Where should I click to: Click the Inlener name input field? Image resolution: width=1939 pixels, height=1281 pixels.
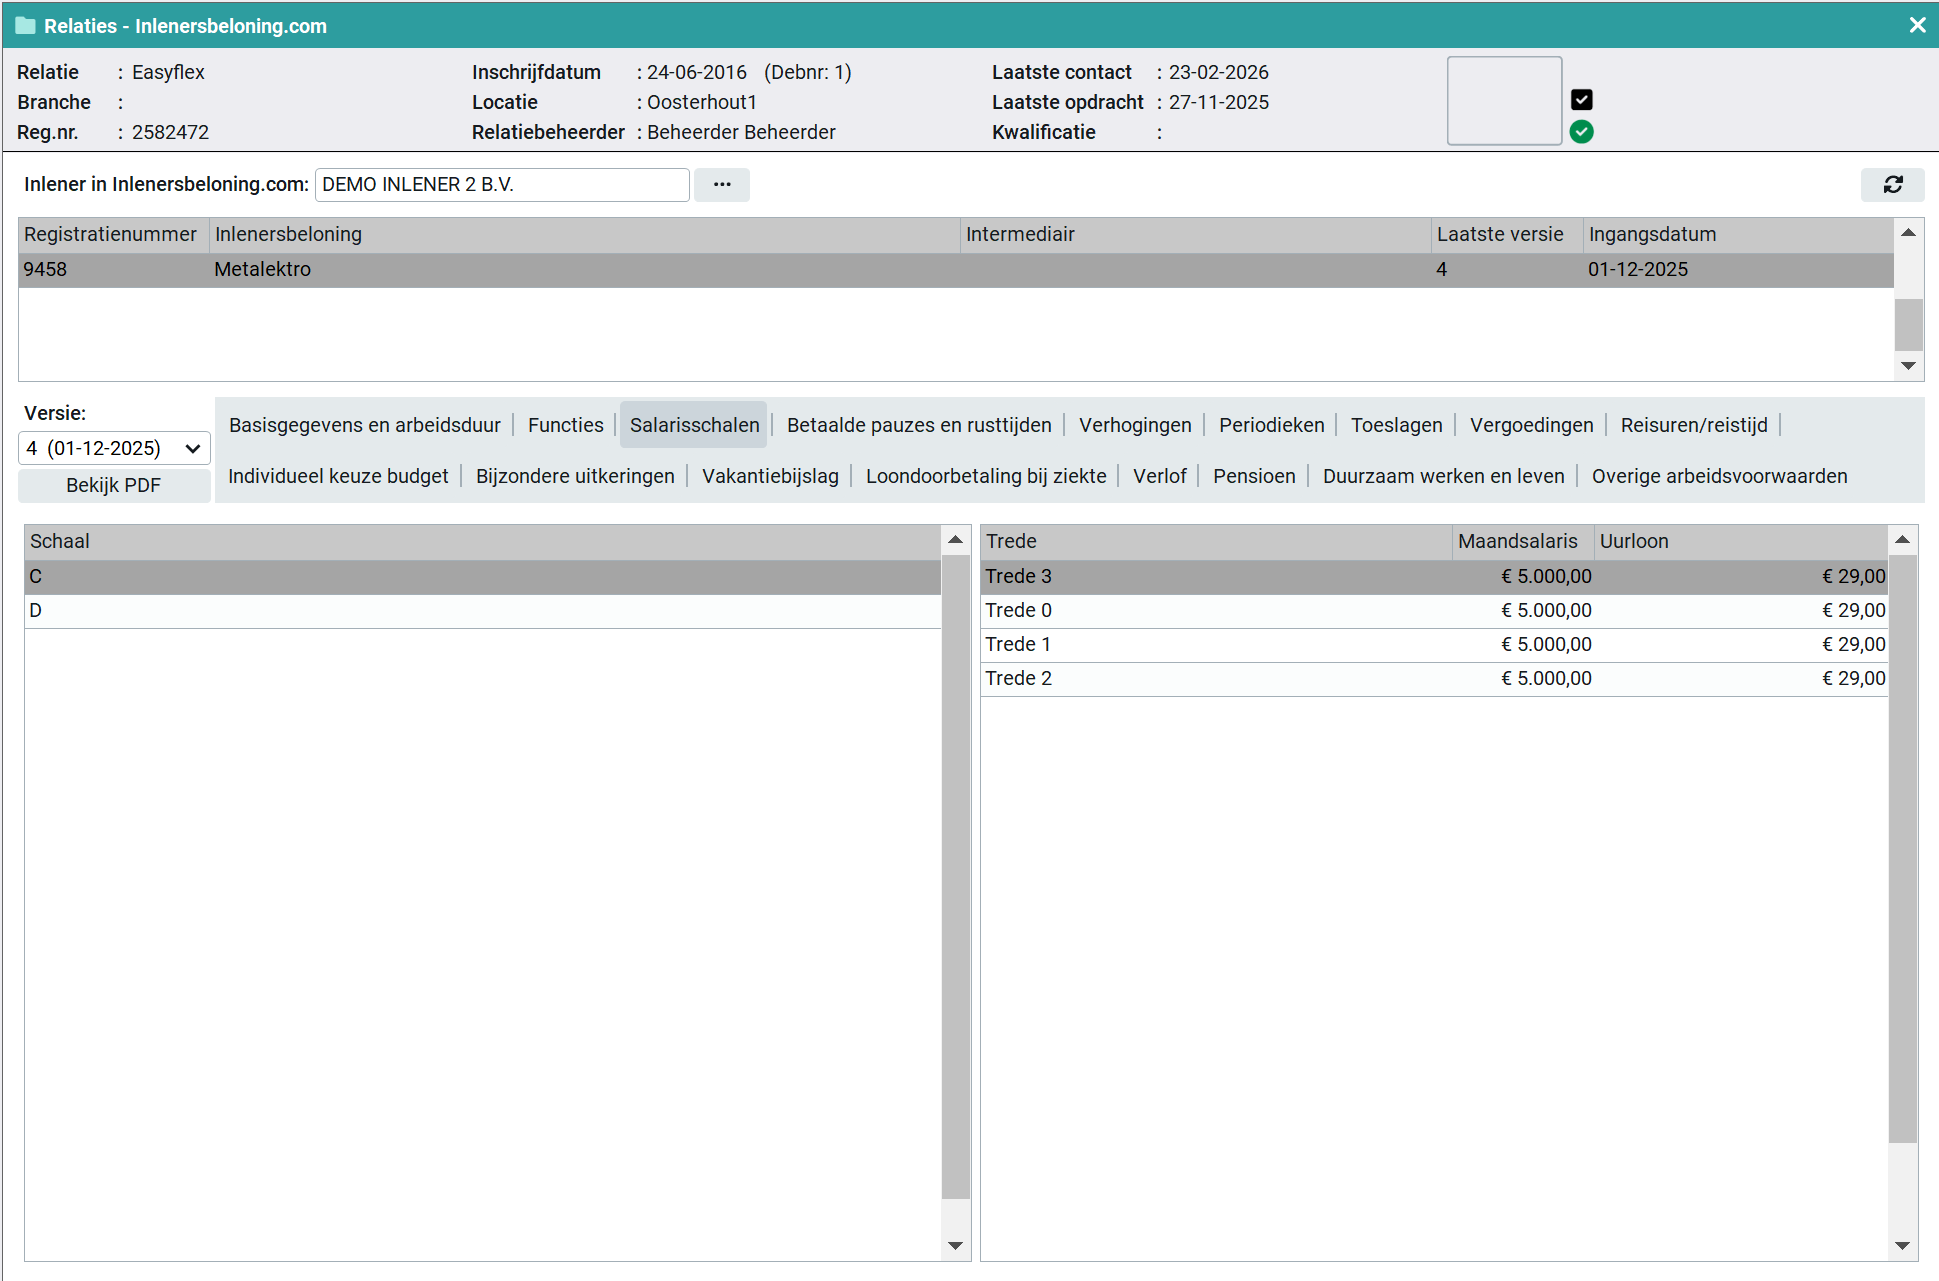501,185
